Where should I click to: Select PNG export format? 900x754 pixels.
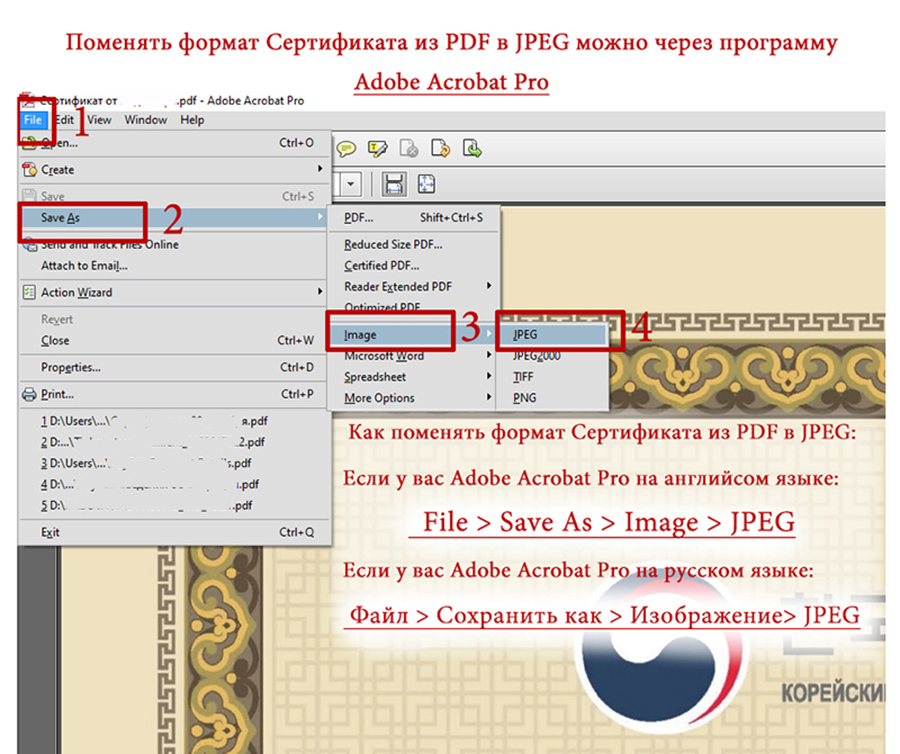[524, 398]
